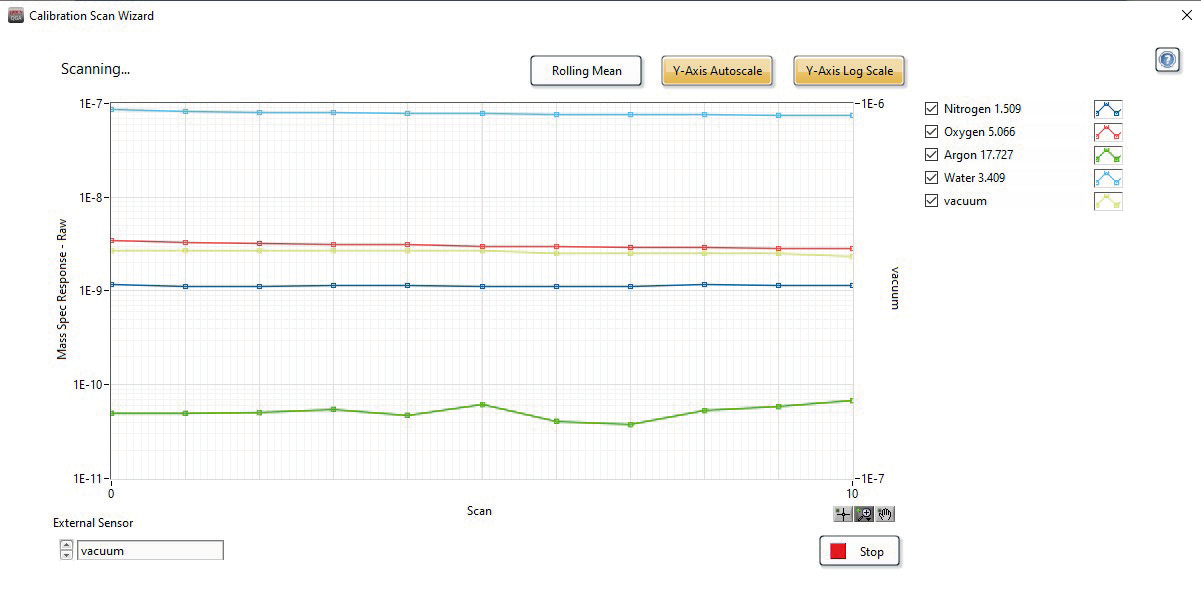Screen dimensions: 1201x590
Task: Open the help question mark icon
Action: (1167, 60)
